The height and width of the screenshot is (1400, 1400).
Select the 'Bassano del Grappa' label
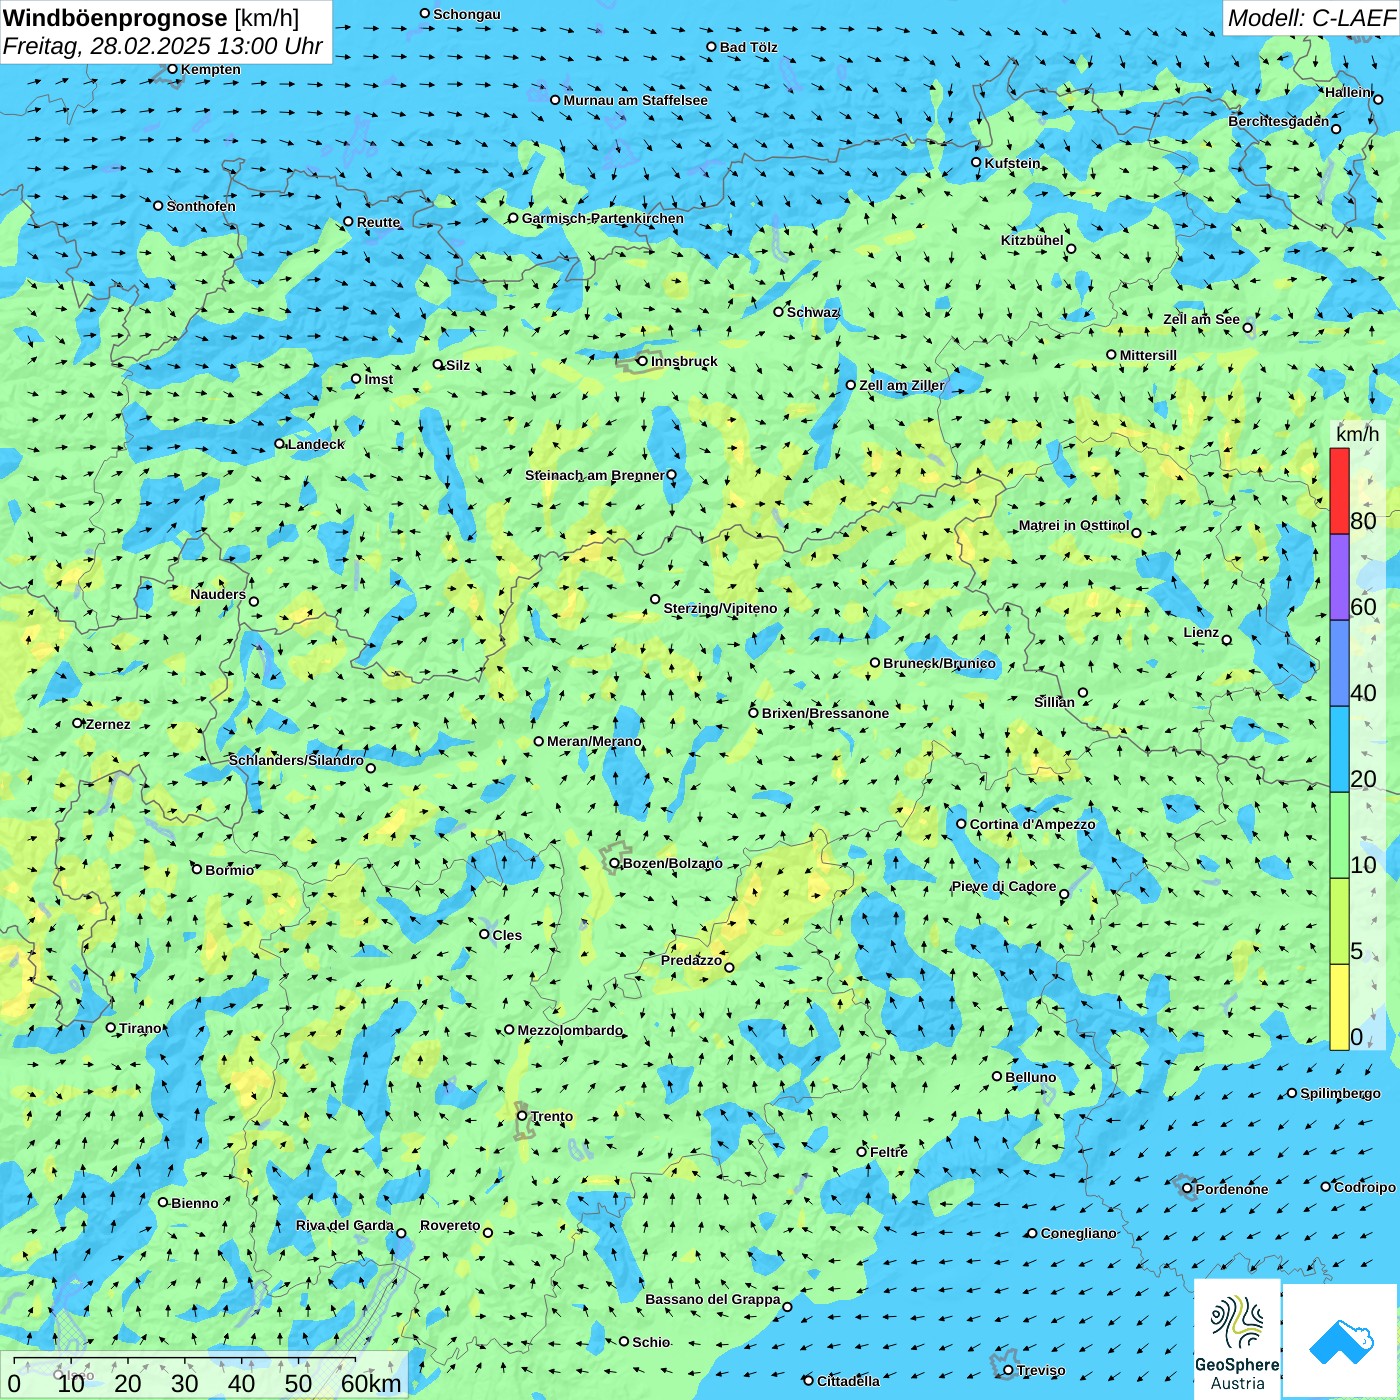713,1299
